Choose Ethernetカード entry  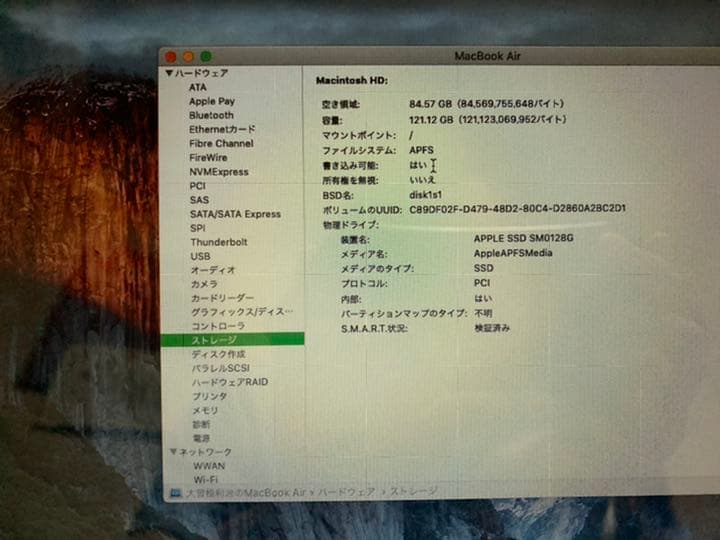pos(222,129)
